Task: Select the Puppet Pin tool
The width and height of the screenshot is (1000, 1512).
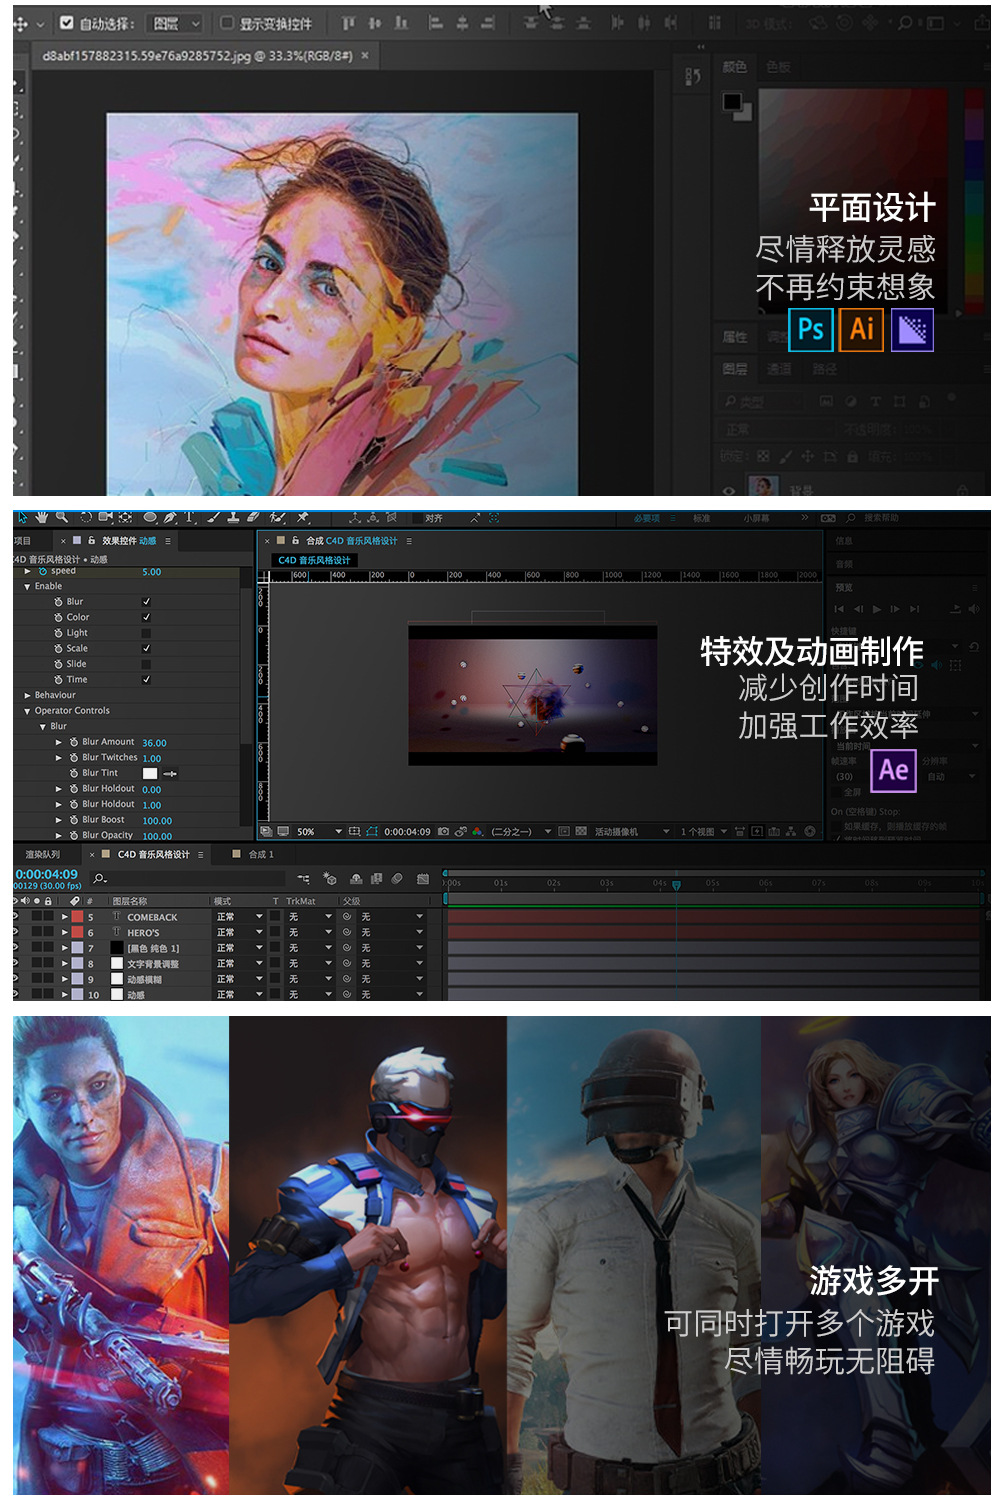Action: (302, 518)
